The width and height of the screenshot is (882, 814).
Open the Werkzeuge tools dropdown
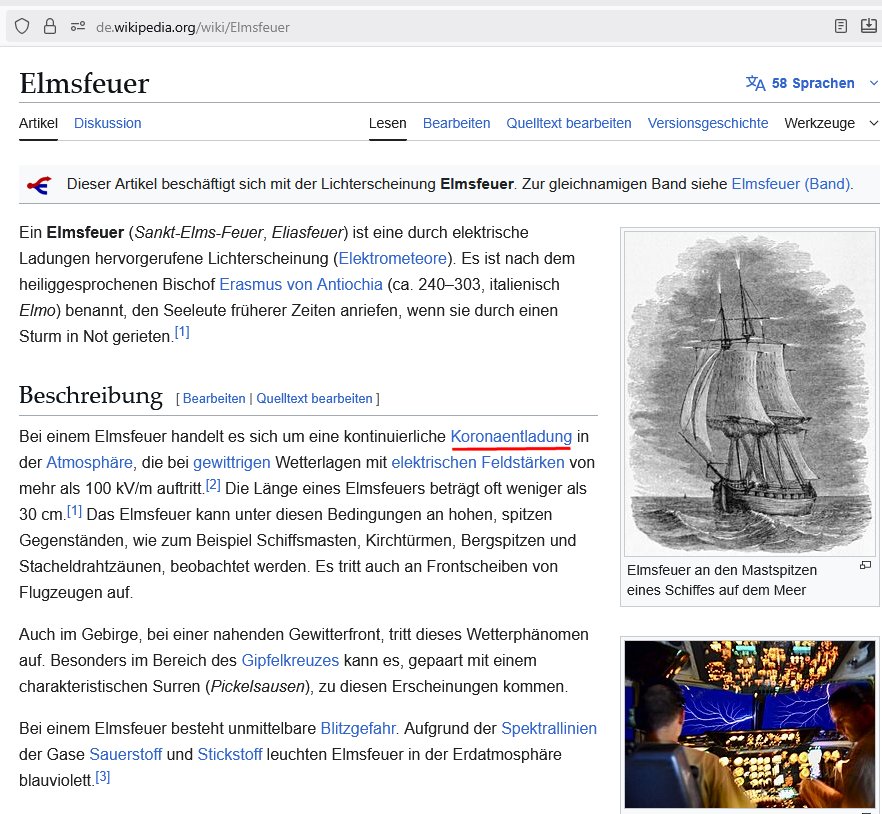[829, 123]
